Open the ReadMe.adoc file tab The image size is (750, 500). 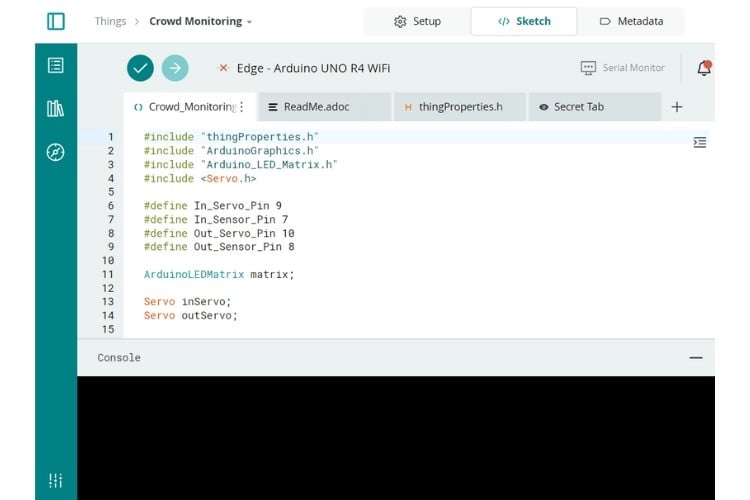pos(325,107)
